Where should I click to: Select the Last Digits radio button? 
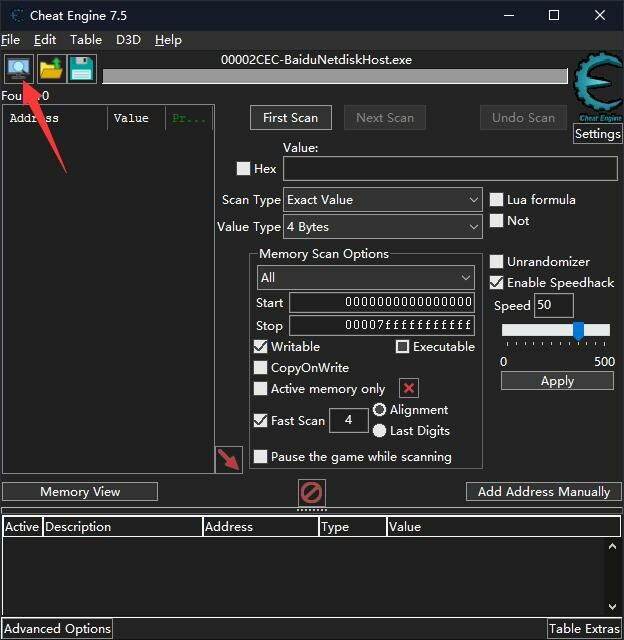point(380,431)
